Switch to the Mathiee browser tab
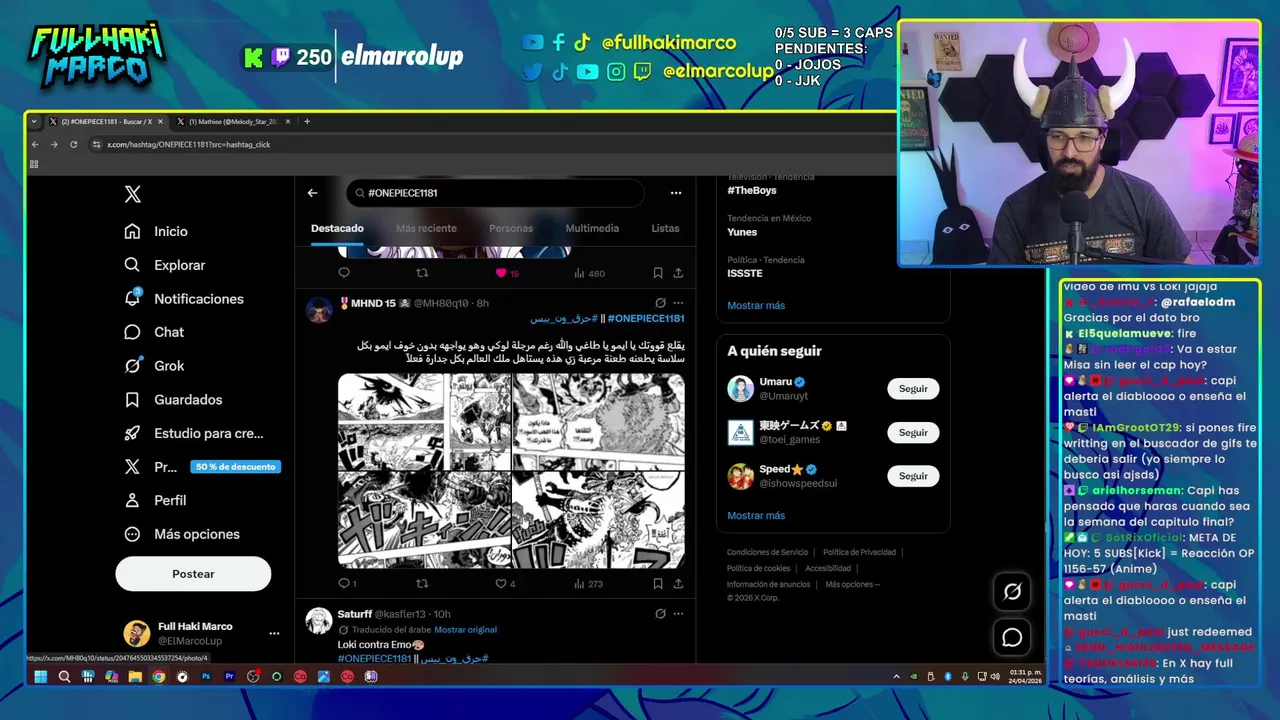Image resolution: width=1280 pixels, height=720 pixels. coord(234,122)
